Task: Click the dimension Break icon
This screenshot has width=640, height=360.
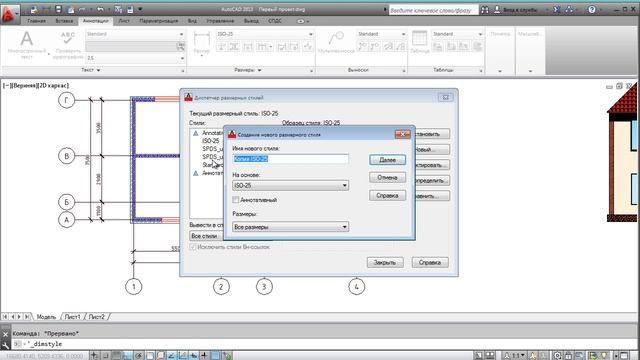Action: click(x=221, y=47)
